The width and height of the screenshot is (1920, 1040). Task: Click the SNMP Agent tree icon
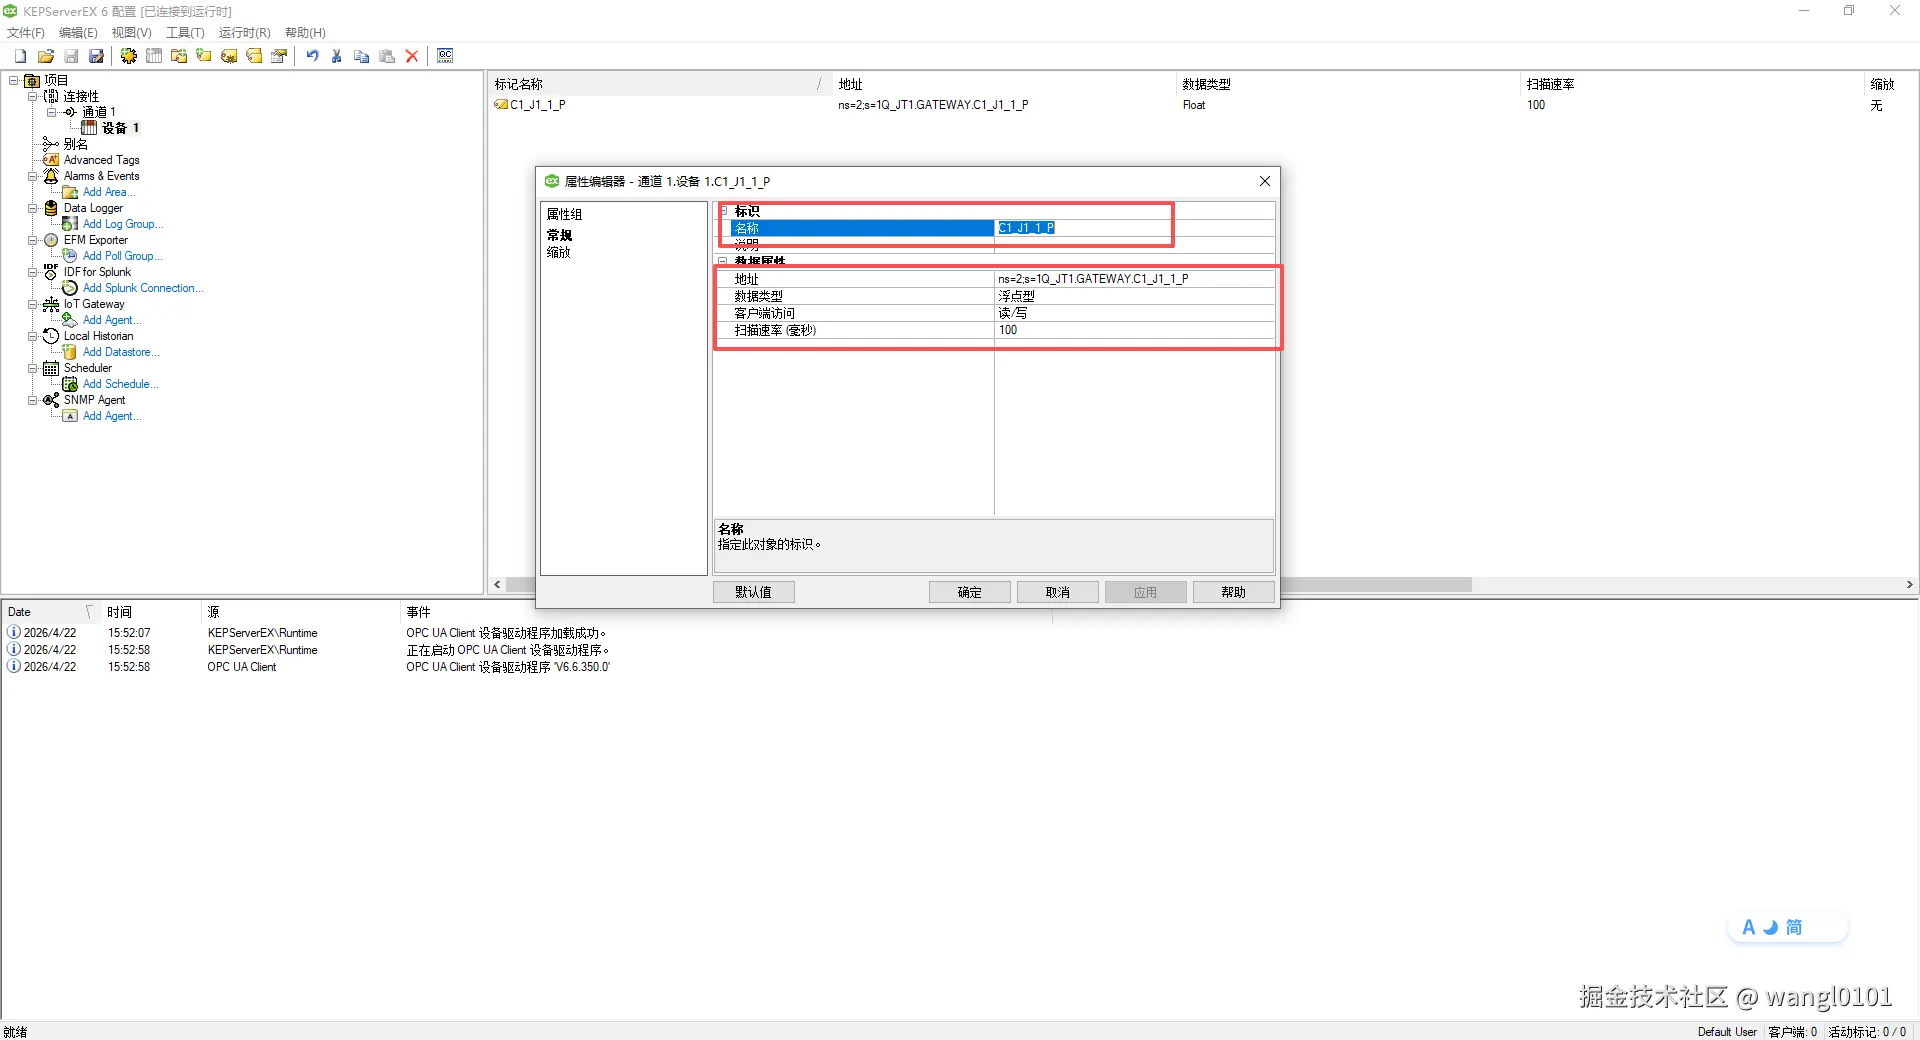coord(51,400)
